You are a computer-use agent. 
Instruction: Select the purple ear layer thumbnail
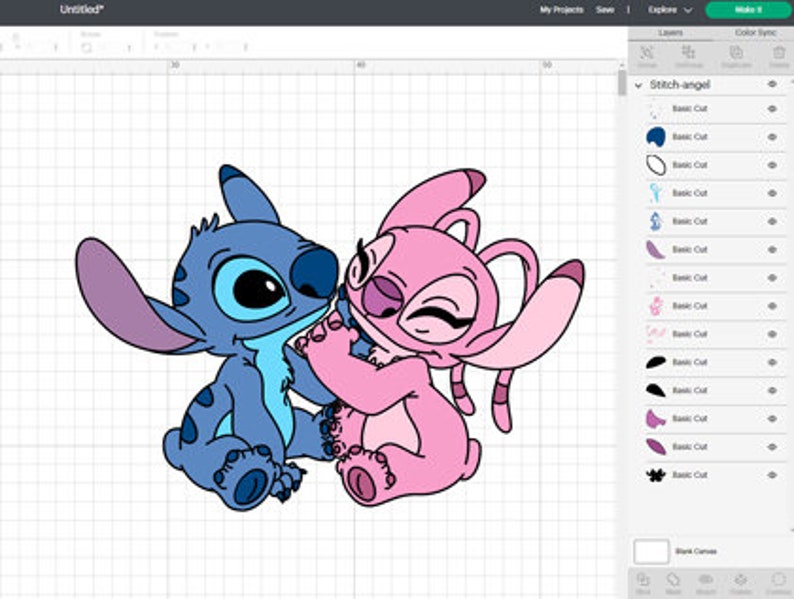coord(656,250)
